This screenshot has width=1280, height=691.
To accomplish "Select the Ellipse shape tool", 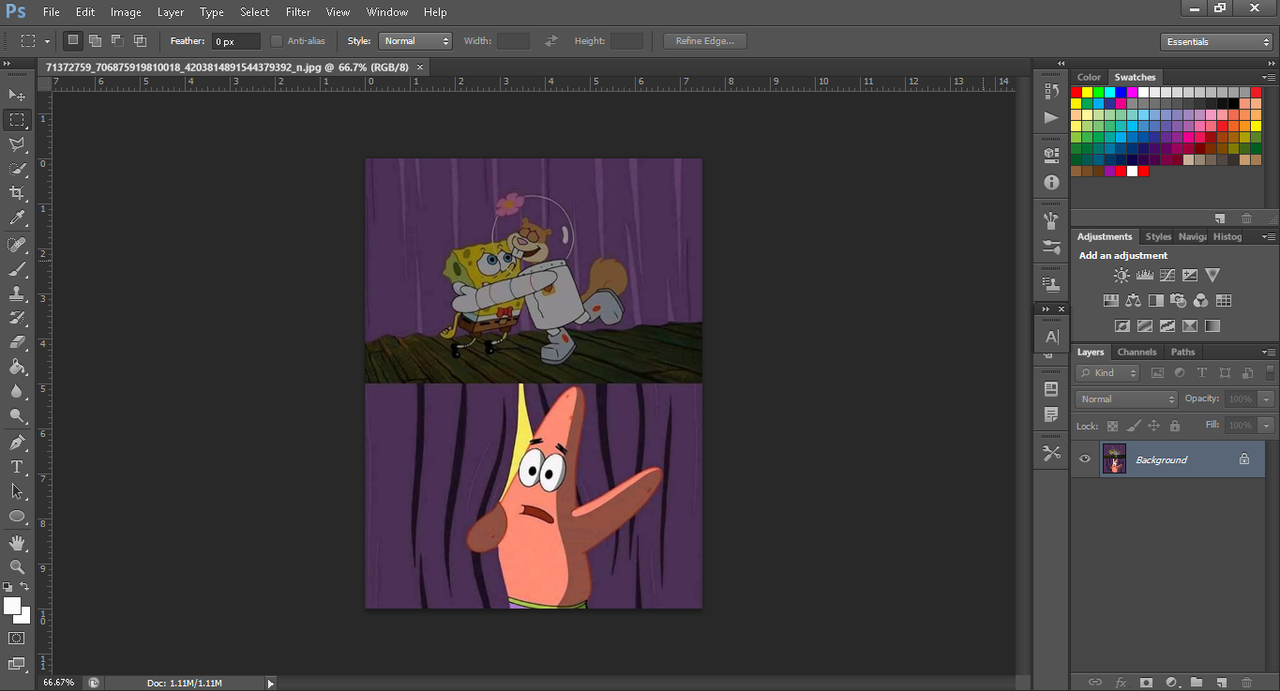I will pyautogui.click(x=17, y=516).
